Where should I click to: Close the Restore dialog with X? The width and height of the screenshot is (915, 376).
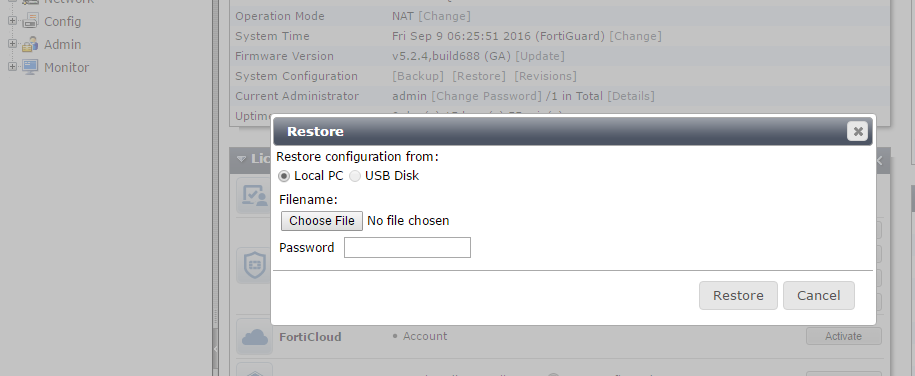[x=857, y=131]
